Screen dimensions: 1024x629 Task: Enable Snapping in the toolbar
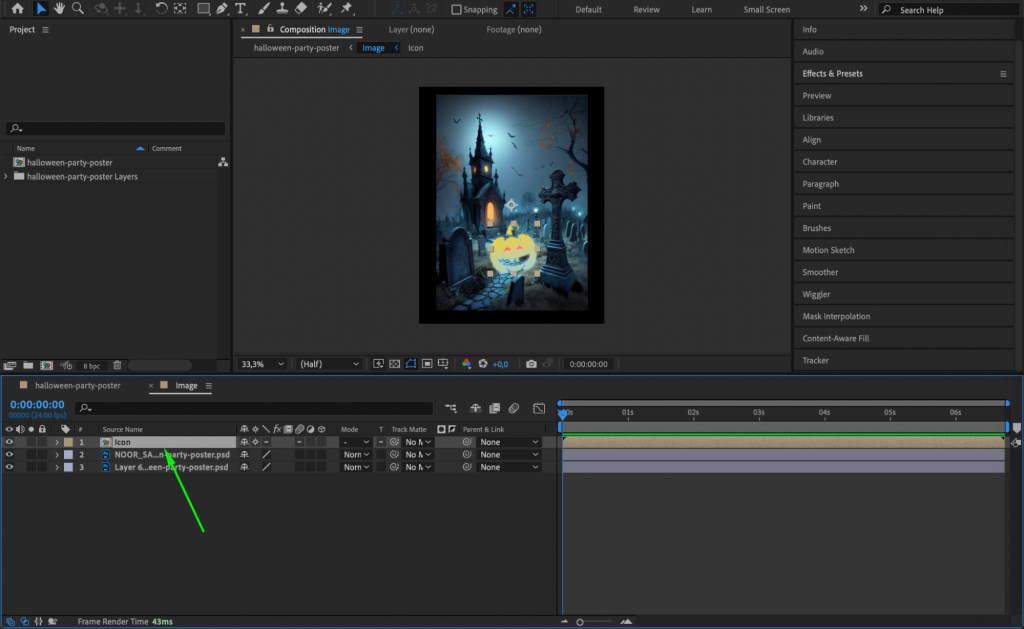pyautogui.click(x=455, y=9)
